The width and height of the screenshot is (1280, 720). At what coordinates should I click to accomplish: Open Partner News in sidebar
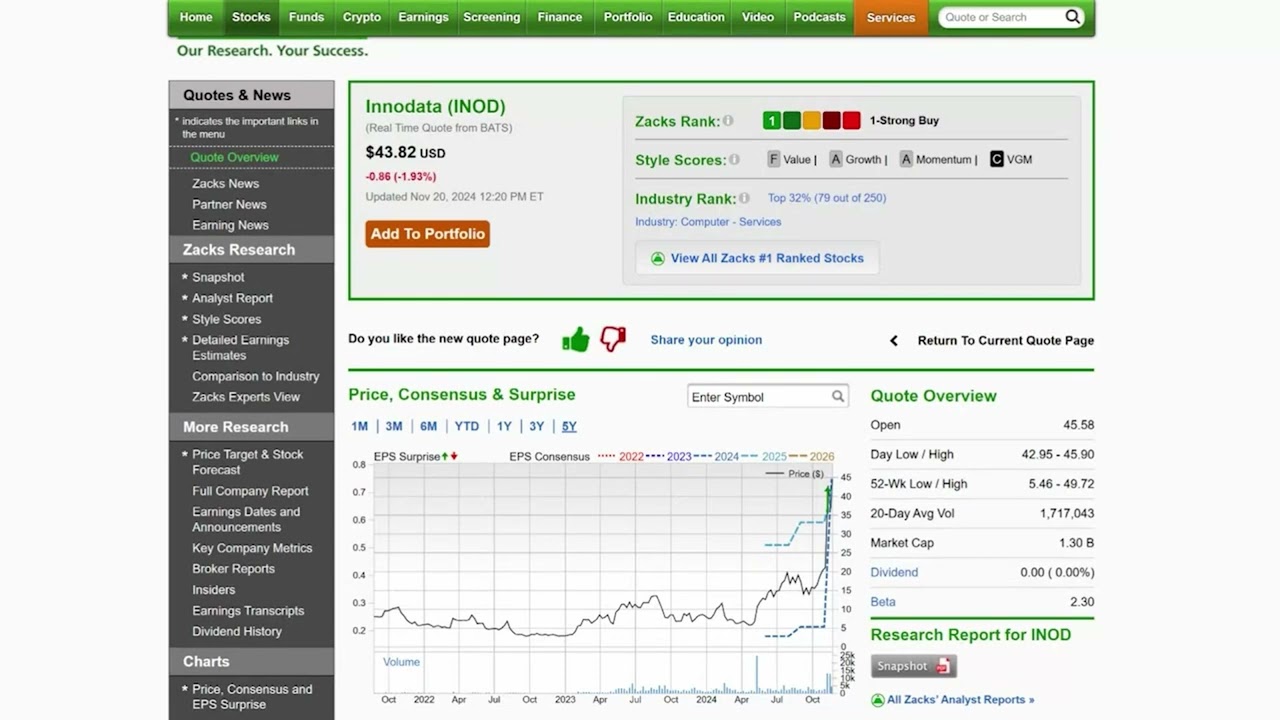tap(230, 205)
